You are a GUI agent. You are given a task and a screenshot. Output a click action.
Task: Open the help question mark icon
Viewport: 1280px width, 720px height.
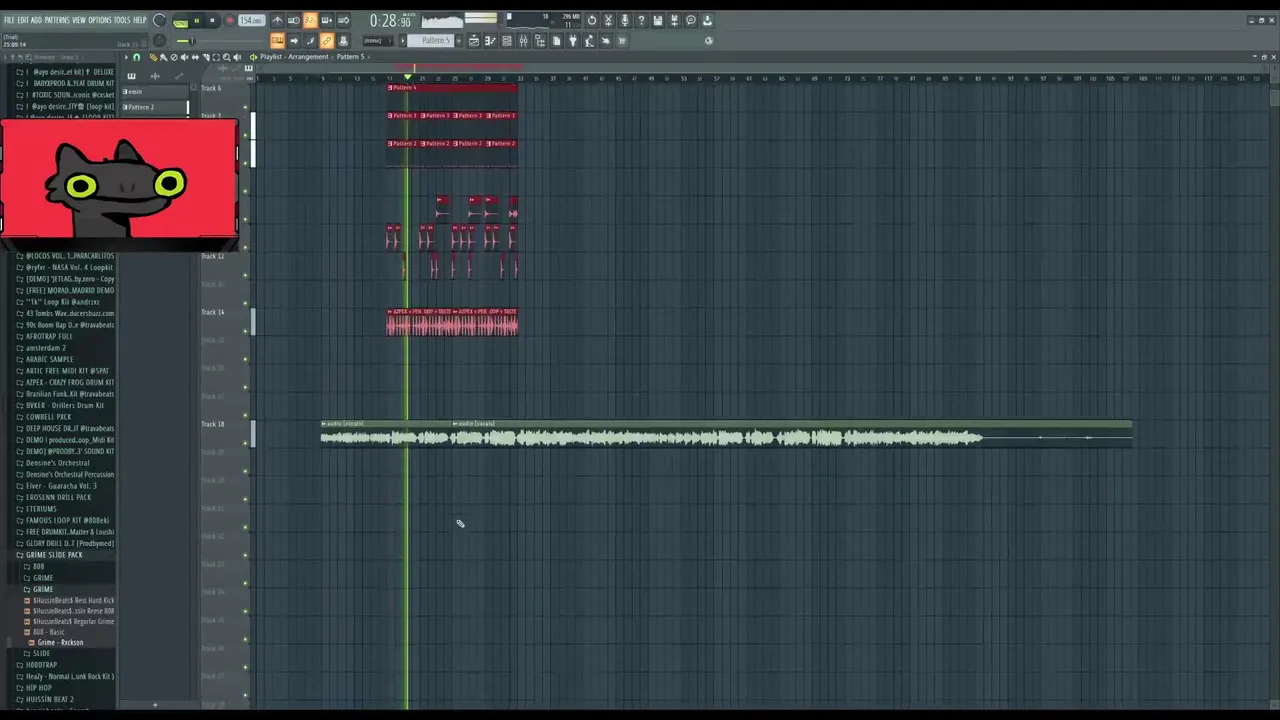641,20
